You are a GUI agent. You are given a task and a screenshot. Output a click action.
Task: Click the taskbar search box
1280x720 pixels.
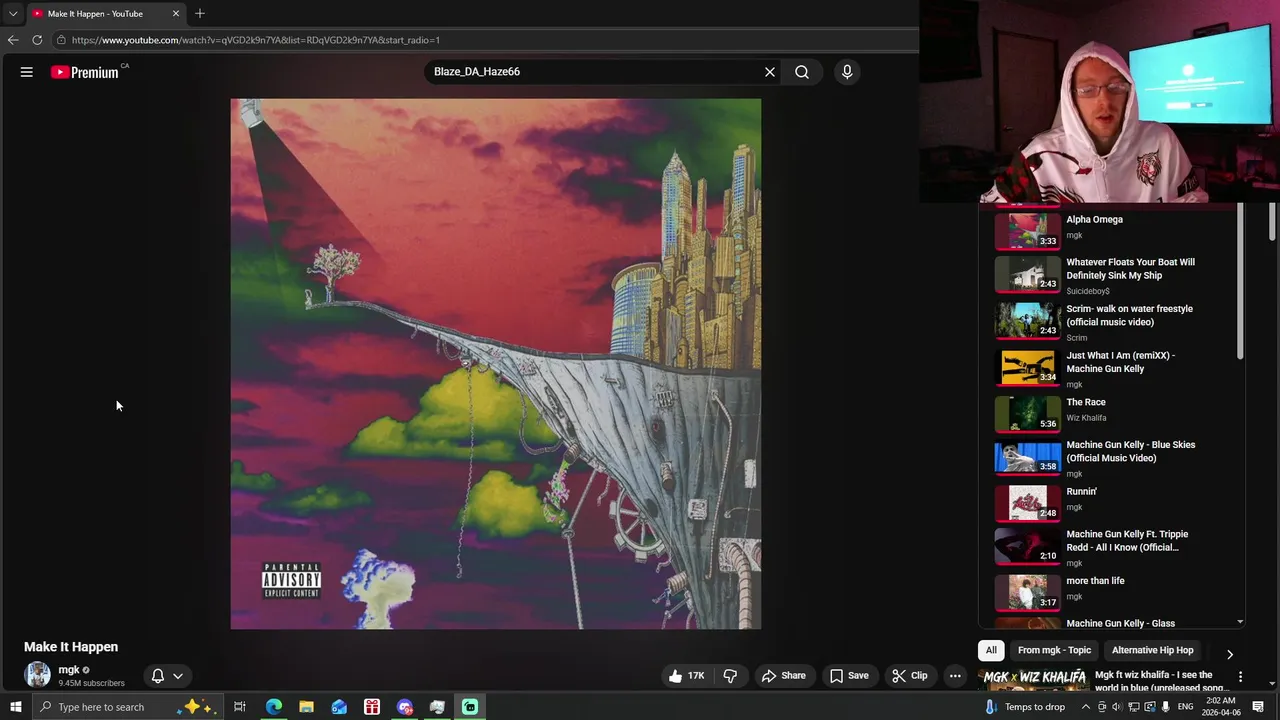125,707
